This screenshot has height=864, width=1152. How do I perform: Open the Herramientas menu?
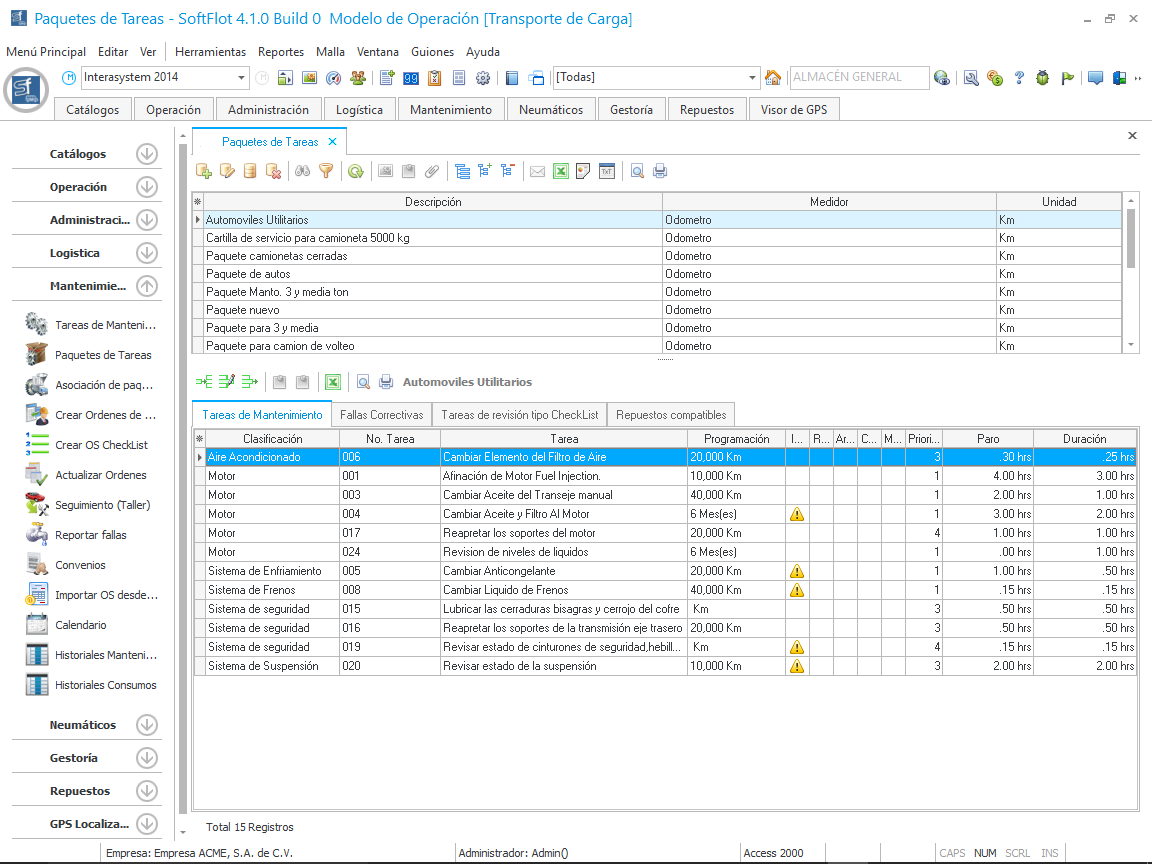click(210, 52)
